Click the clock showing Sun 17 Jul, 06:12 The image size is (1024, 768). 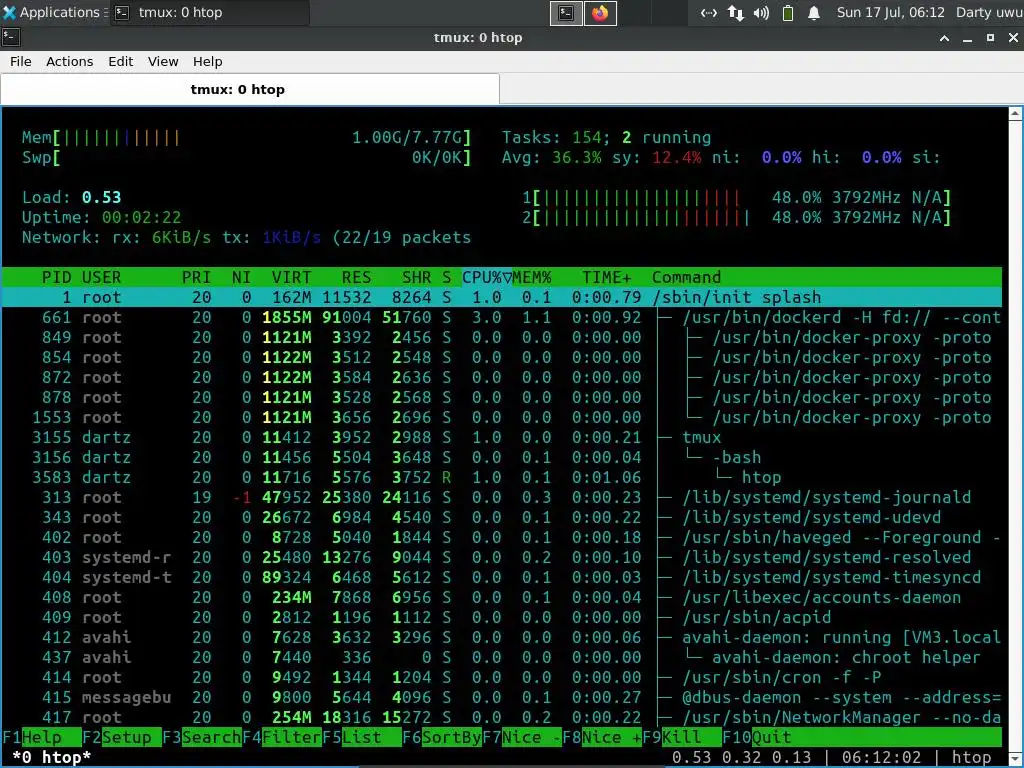pos(891,12)
